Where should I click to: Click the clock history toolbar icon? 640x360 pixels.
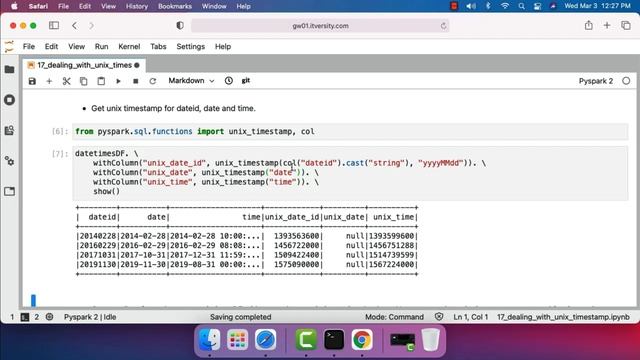pyautogui.click(x=229, y=81)
